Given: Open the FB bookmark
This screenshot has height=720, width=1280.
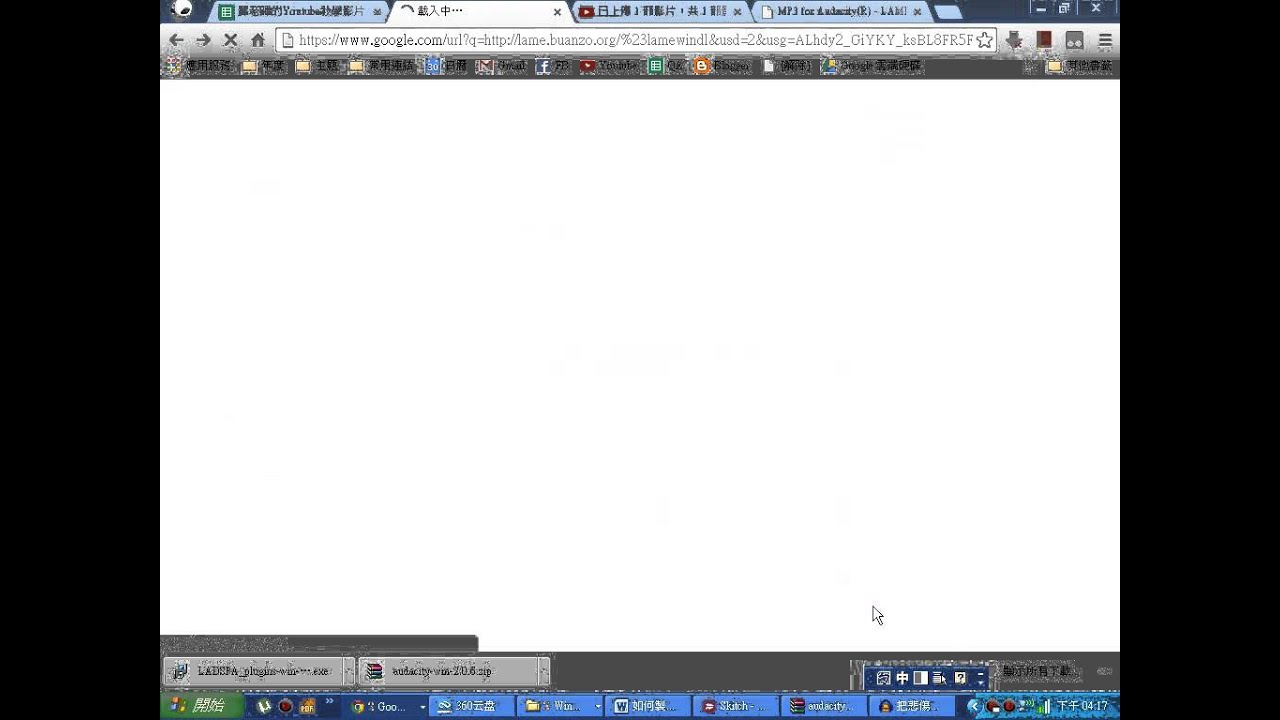Looking at the screenshot, I should (553, 66).
